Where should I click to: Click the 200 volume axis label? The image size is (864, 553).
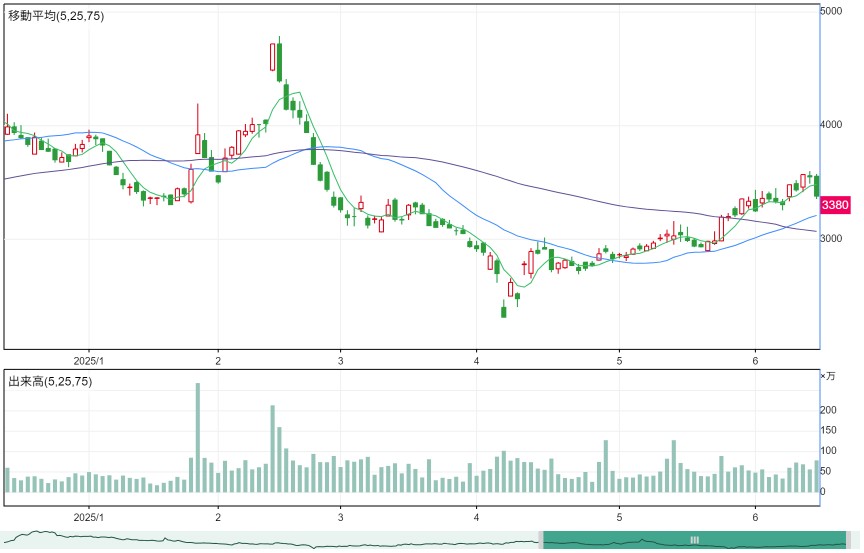tap(828, 410)
